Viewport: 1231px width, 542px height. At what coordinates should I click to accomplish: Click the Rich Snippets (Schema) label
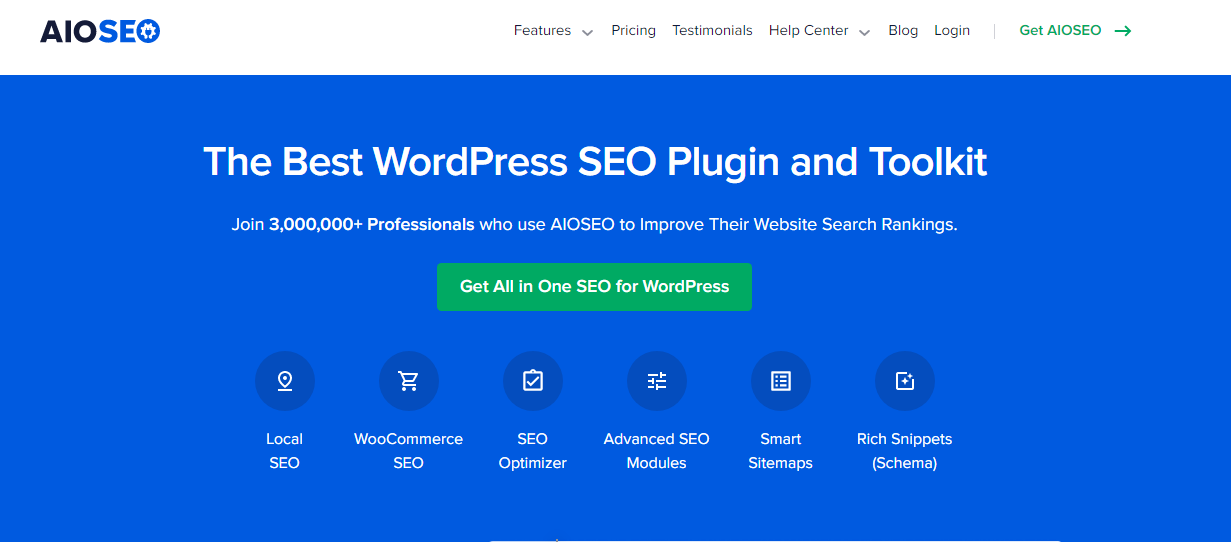(905, 451)
